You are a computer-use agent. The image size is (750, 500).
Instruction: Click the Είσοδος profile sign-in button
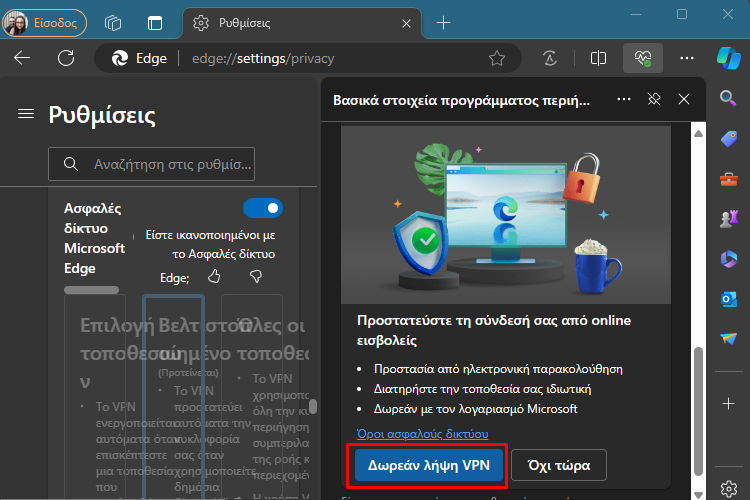click(44, 22)
